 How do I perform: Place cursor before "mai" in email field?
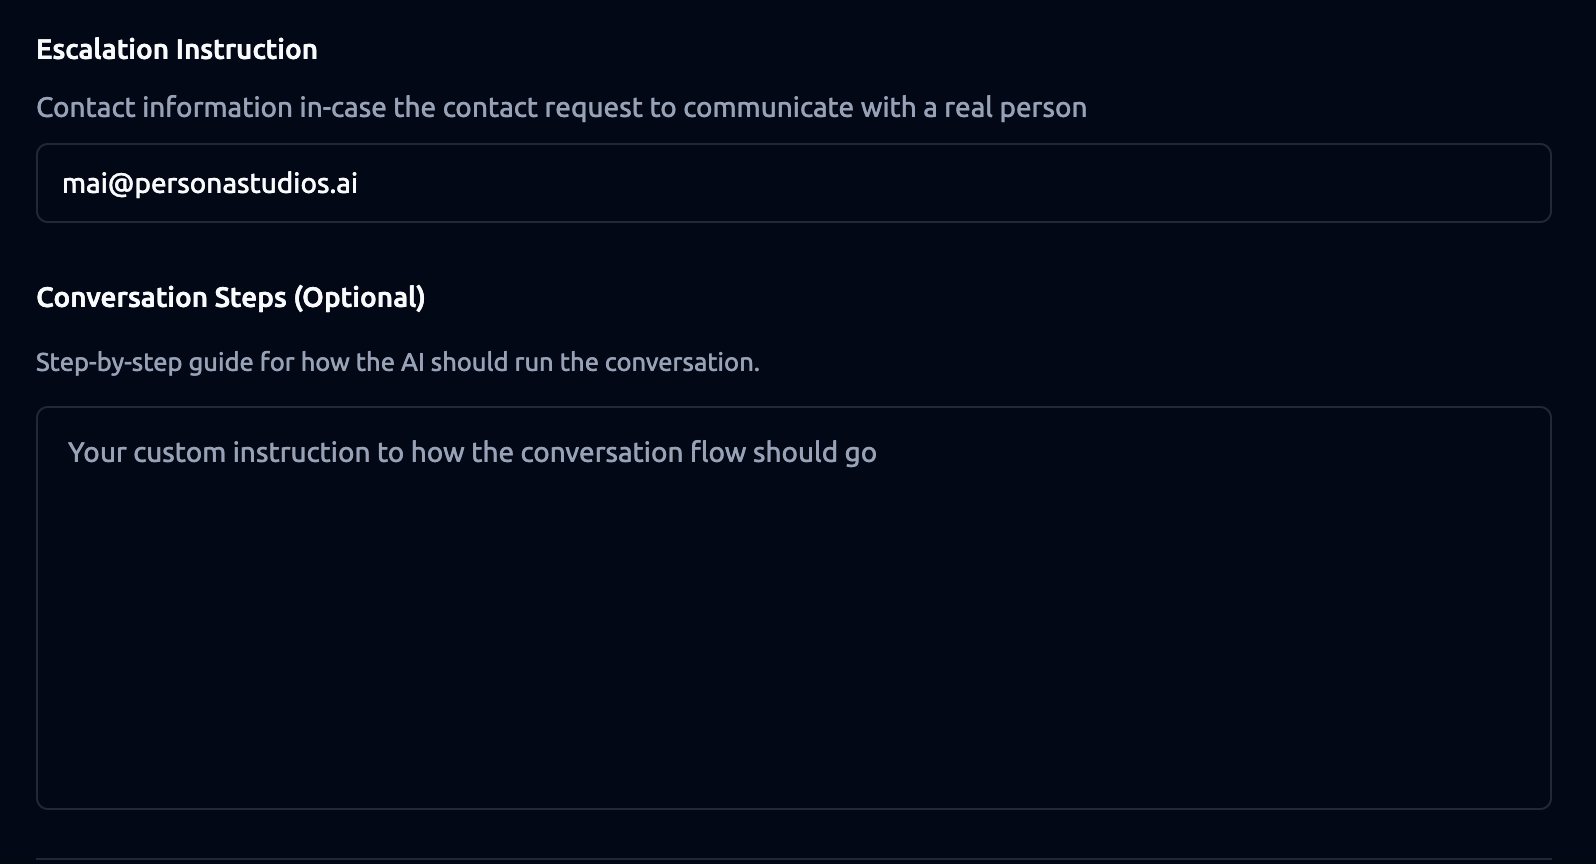[62, 184]
